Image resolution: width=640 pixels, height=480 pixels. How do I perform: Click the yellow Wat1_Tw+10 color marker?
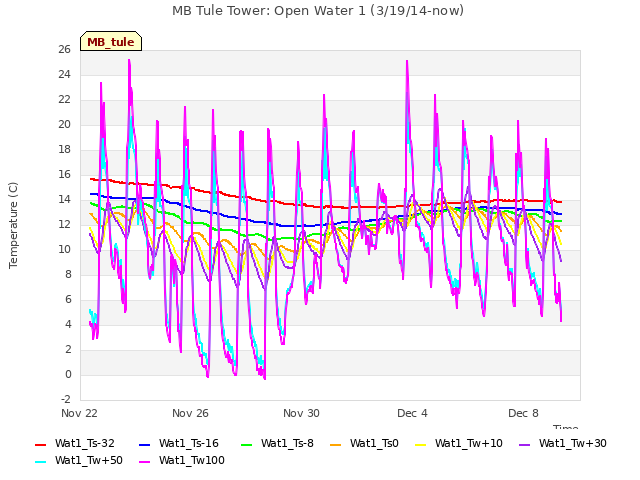coord(420,444)
